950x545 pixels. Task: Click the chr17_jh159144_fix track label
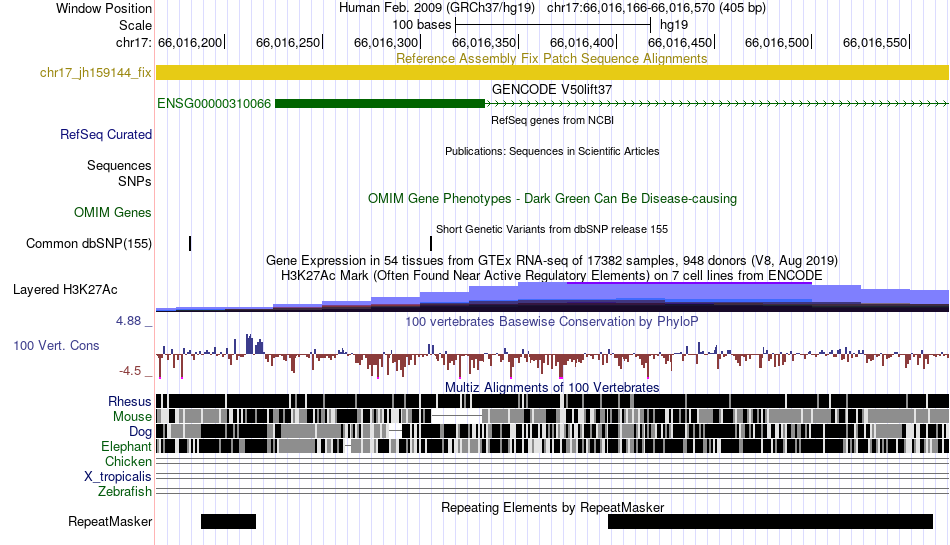click(95, 73)
